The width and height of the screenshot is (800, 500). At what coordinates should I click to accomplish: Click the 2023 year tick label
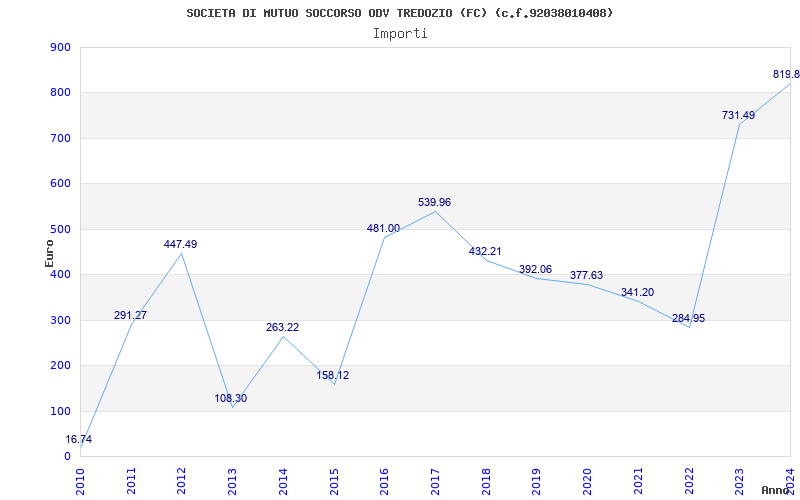pyautogui.click(x=740, y=481)
